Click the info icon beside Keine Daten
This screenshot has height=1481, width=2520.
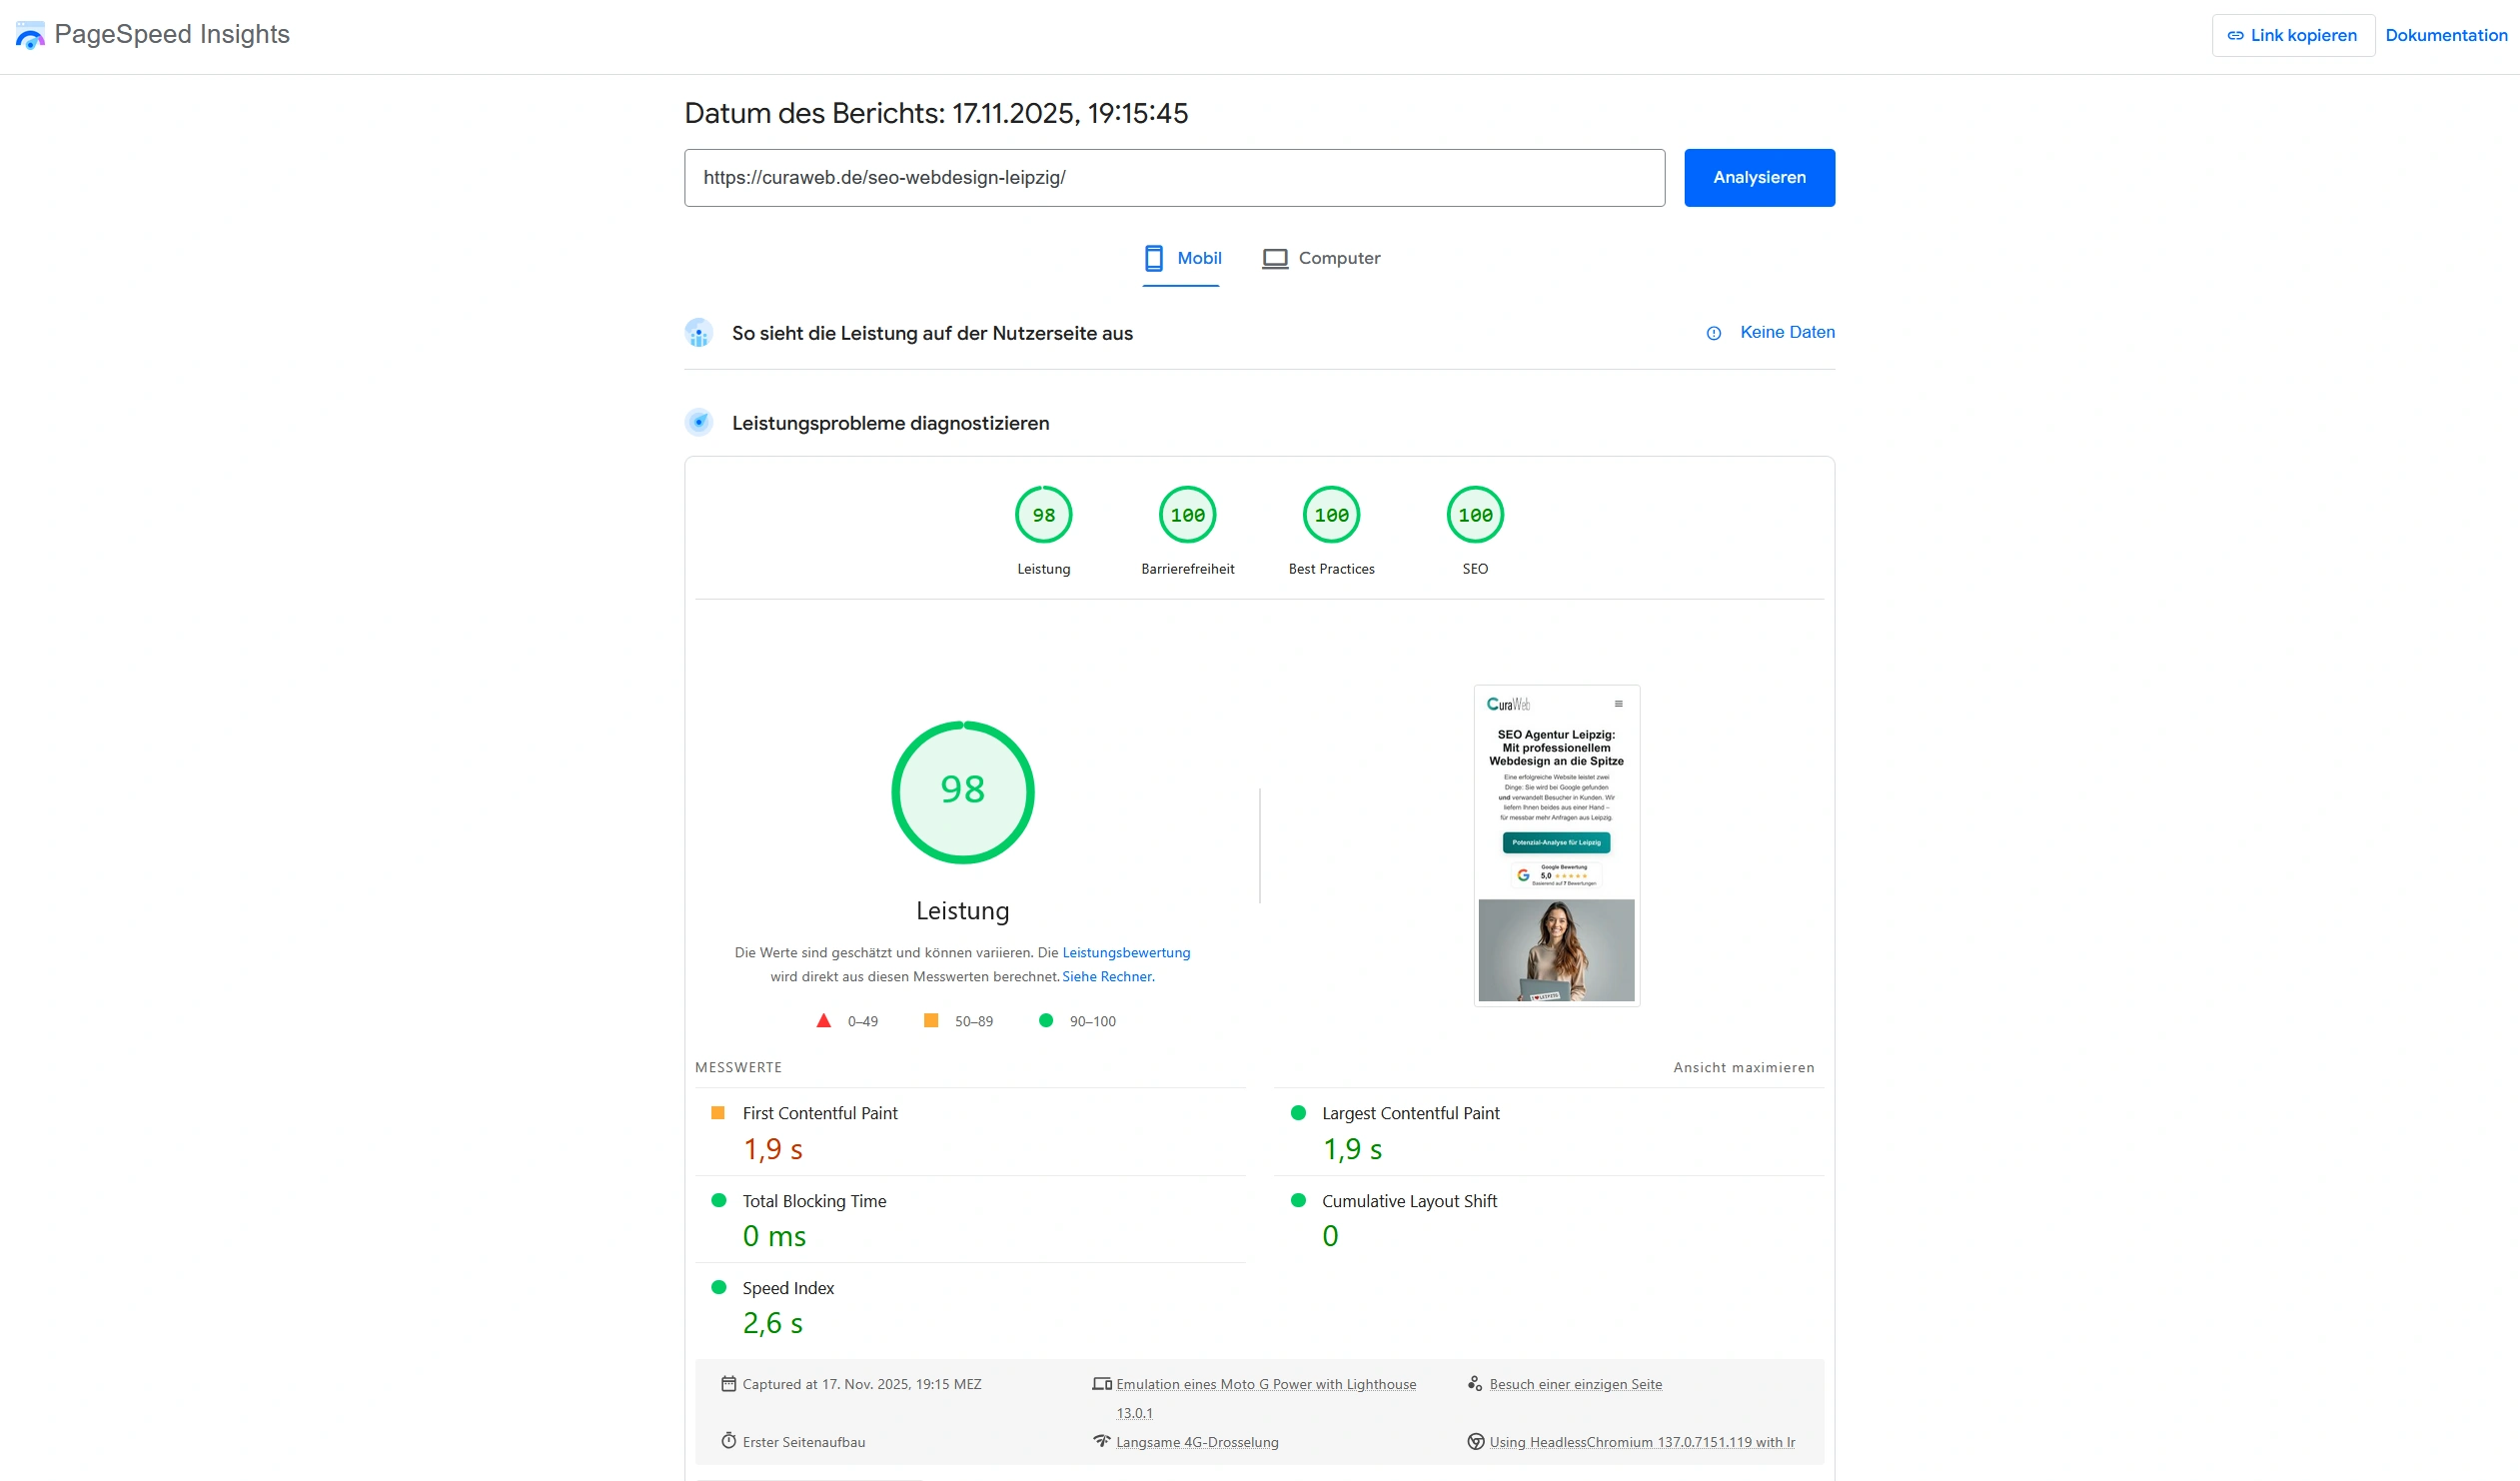1713,333
